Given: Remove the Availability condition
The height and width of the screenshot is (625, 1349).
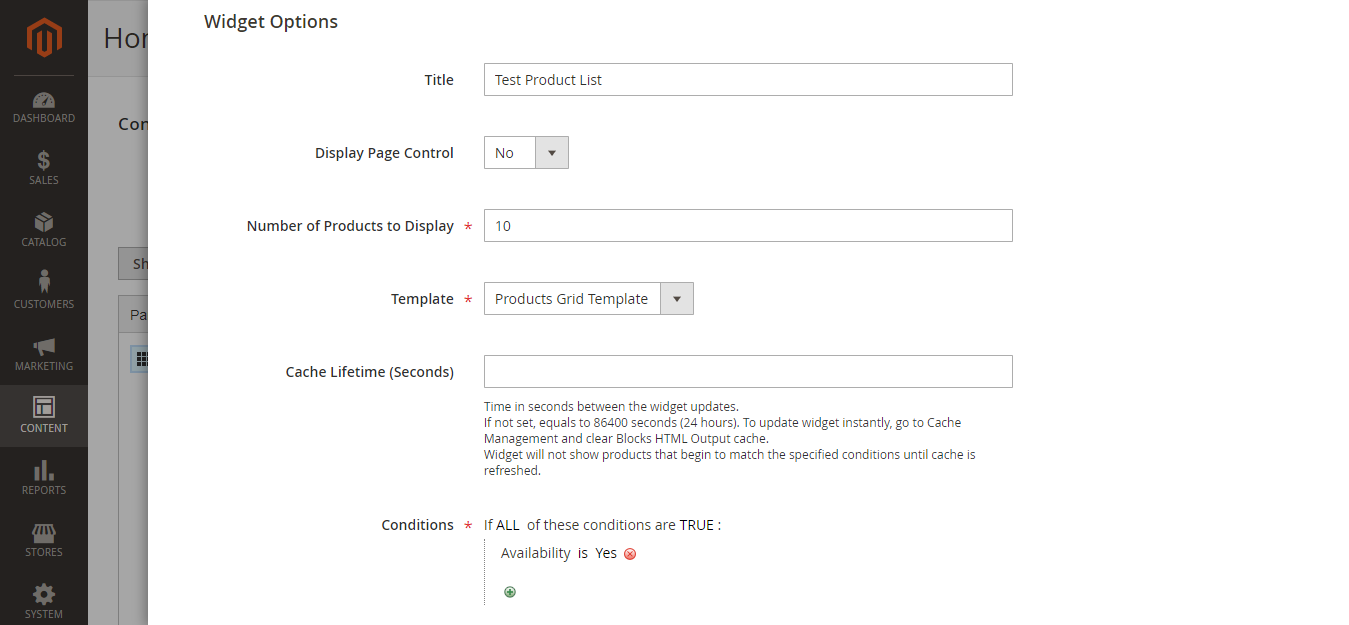Looking at the screenshot, I should point(629,553).
